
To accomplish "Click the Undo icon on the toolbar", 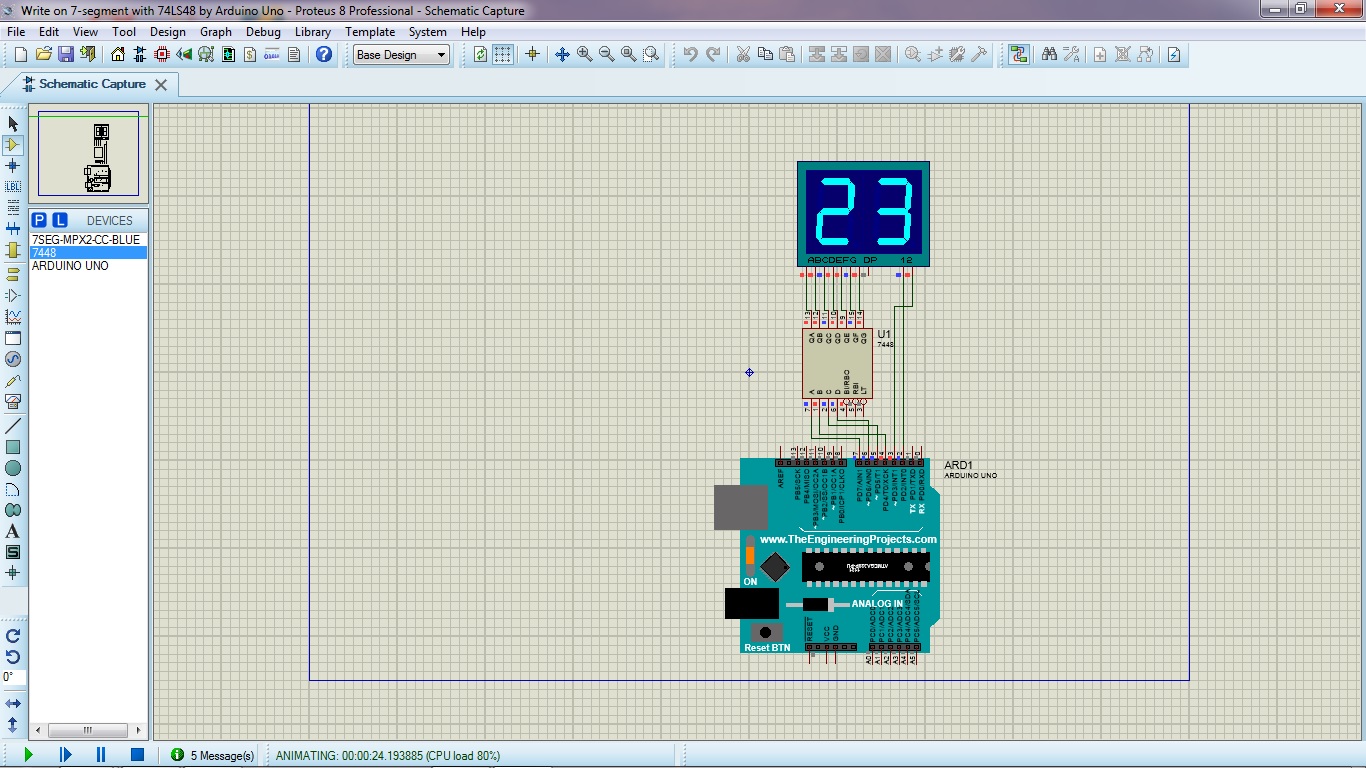I will pyautogui.click(x=692, y=54).
